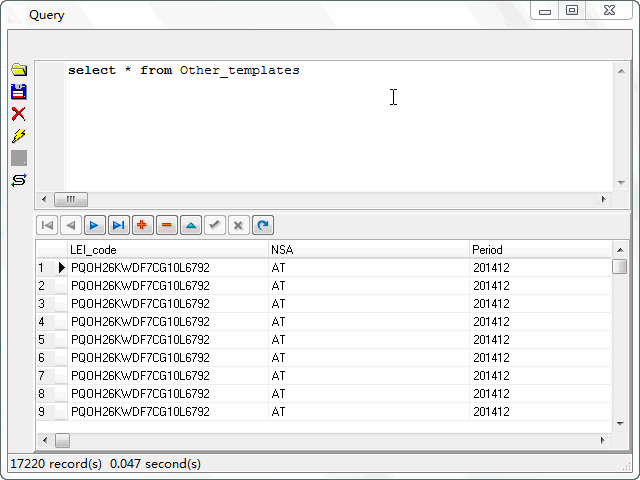Viewport: 640px width, 480px height.
Task: Go to next record with blue arrow
Action: (x=94, y=226)
